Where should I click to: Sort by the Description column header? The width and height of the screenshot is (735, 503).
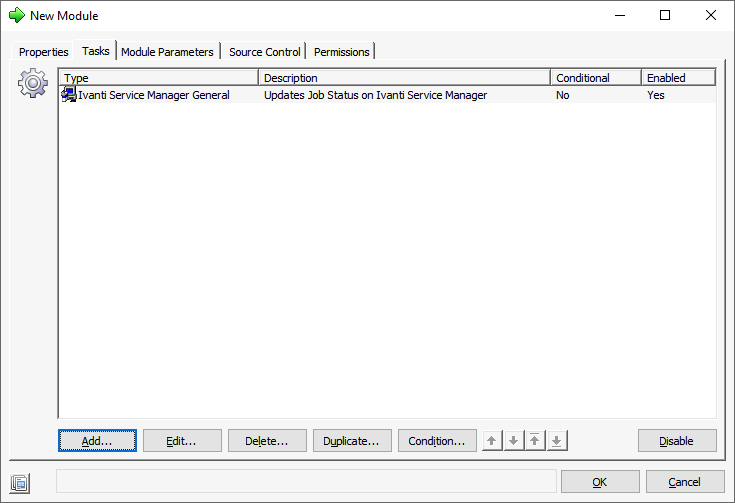pyautogui.click(x=405, y=77)
